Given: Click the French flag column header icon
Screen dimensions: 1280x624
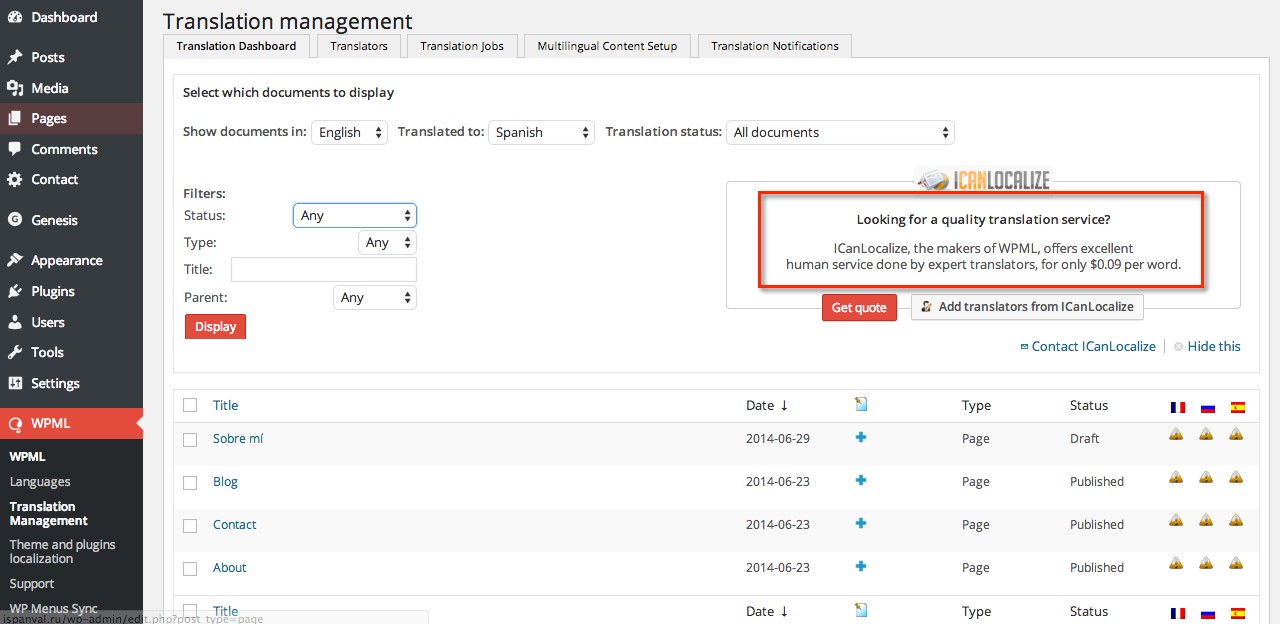Looking at the screenshot, I should point(1177,406).
